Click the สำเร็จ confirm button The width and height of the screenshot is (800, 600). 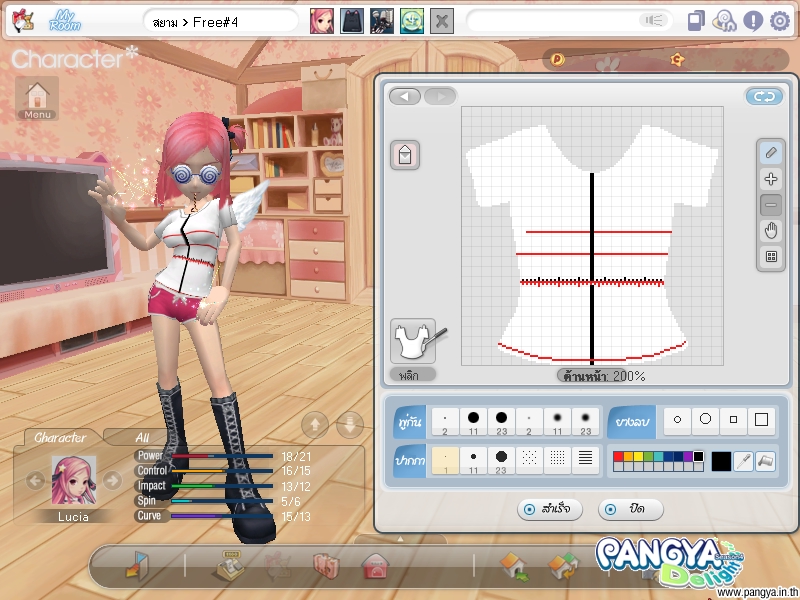(x=549, y=509)
